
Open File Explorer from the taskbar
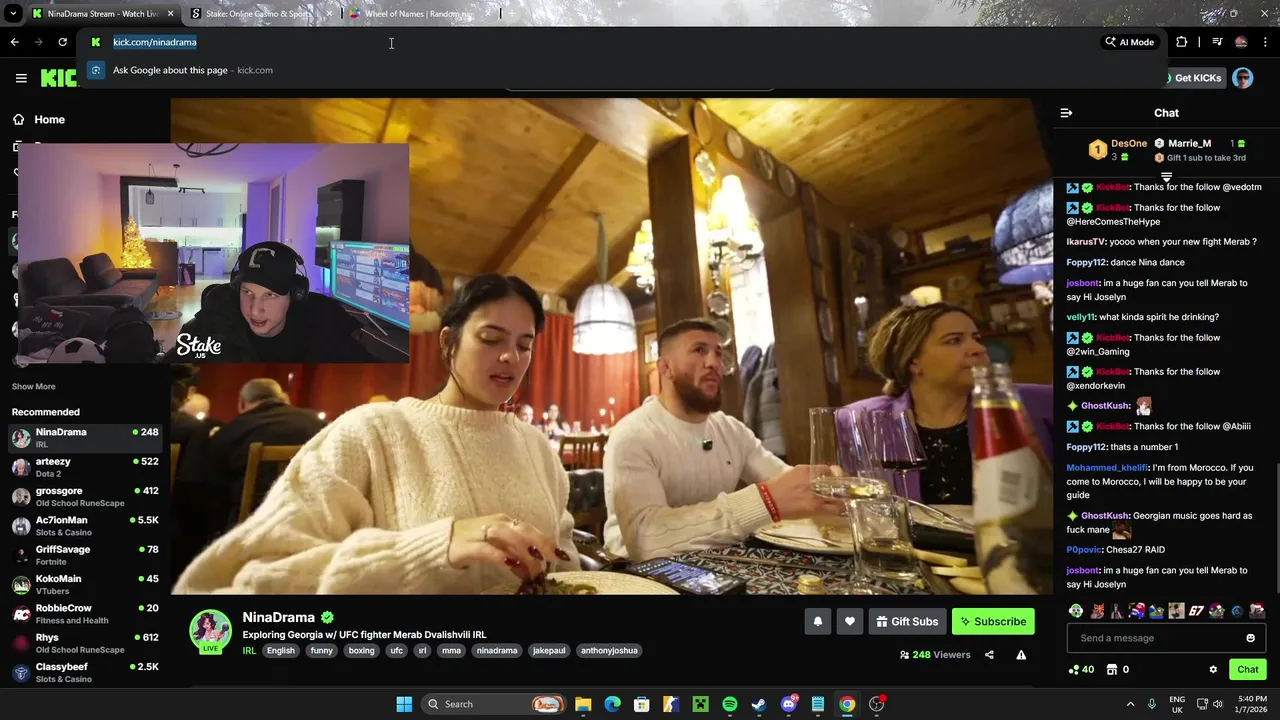click(583, 704)
